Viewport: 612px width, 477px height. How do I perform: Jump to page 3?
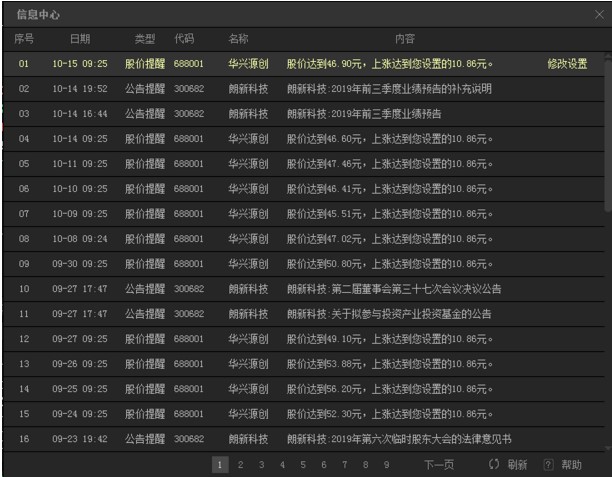point(262,465)
